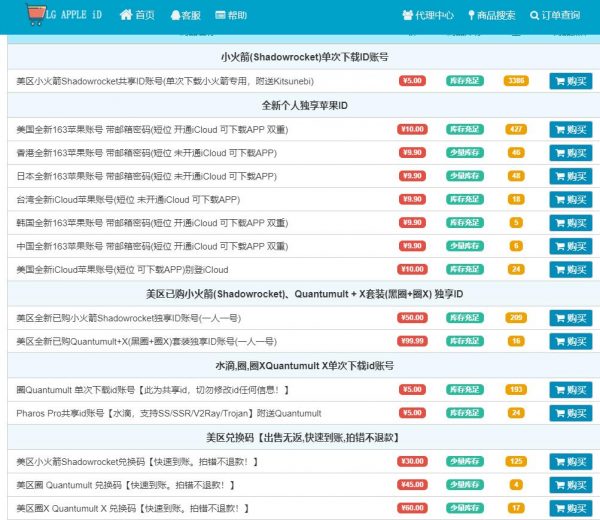Click product name 日本全新163苹果账号

click(147, 176)
